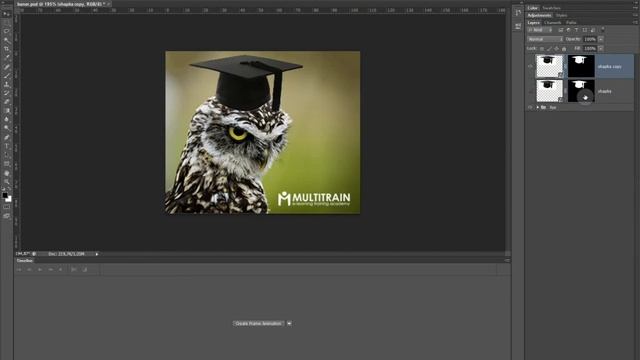Viewport: 640px width, 360px height.
Task: Select the Healing Brush tool
Action: [6, 67]
